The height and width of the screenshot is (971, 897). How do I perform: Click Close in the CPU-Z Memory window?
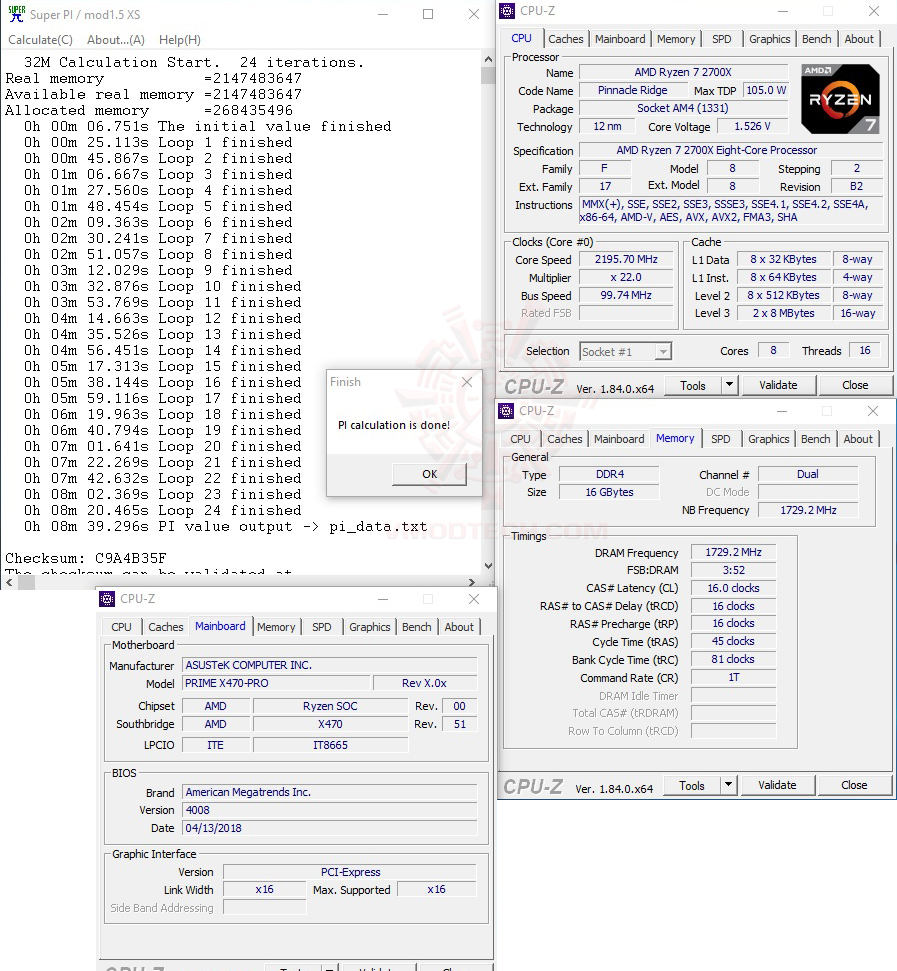(x=855, y=786)
